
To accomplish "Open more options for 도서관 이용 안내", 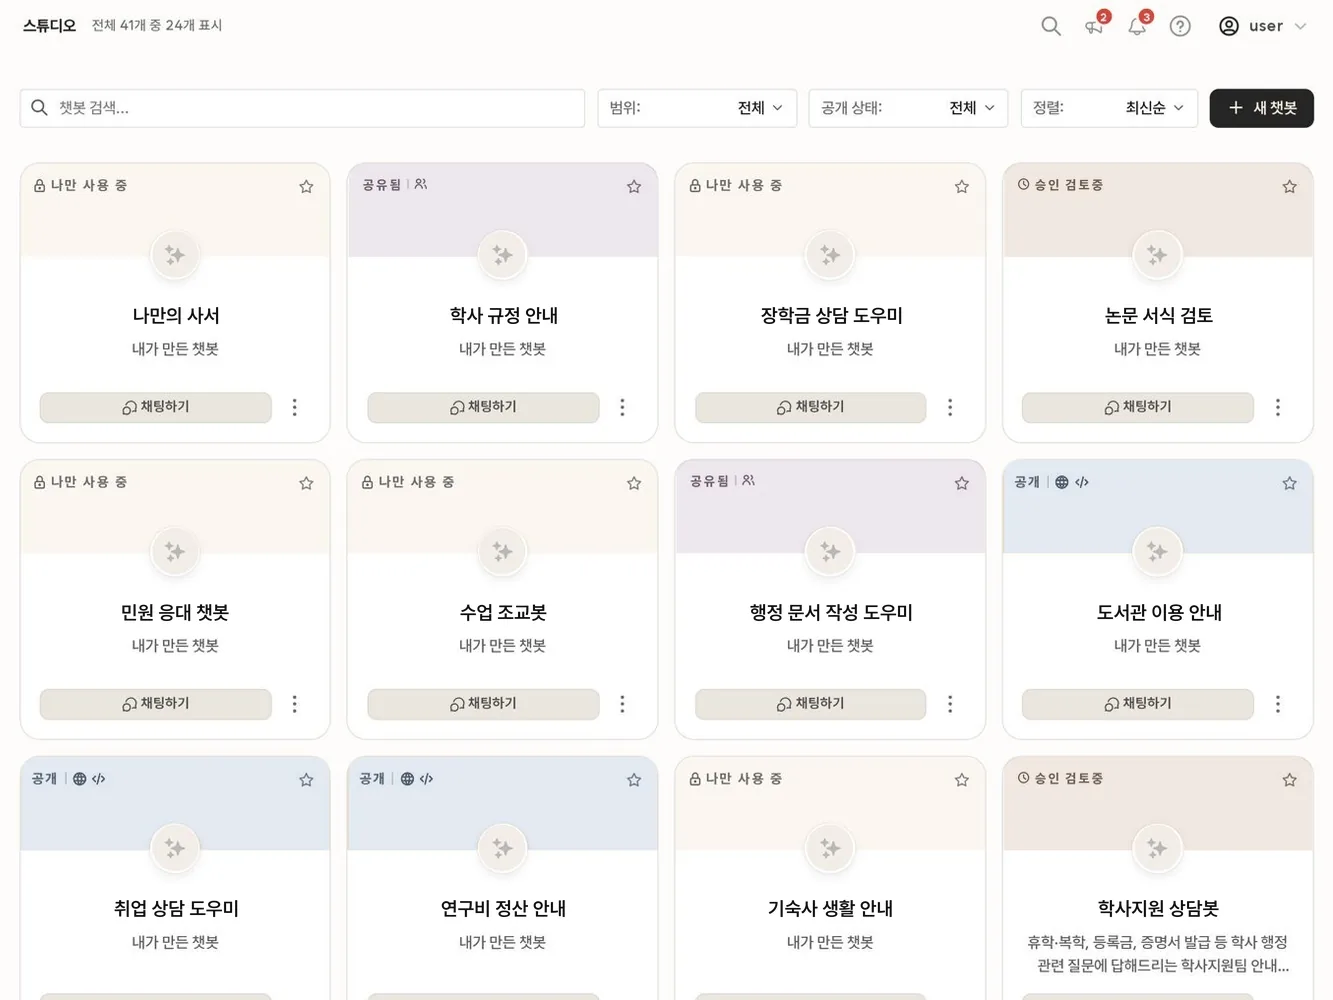I will click(1277, 704).
